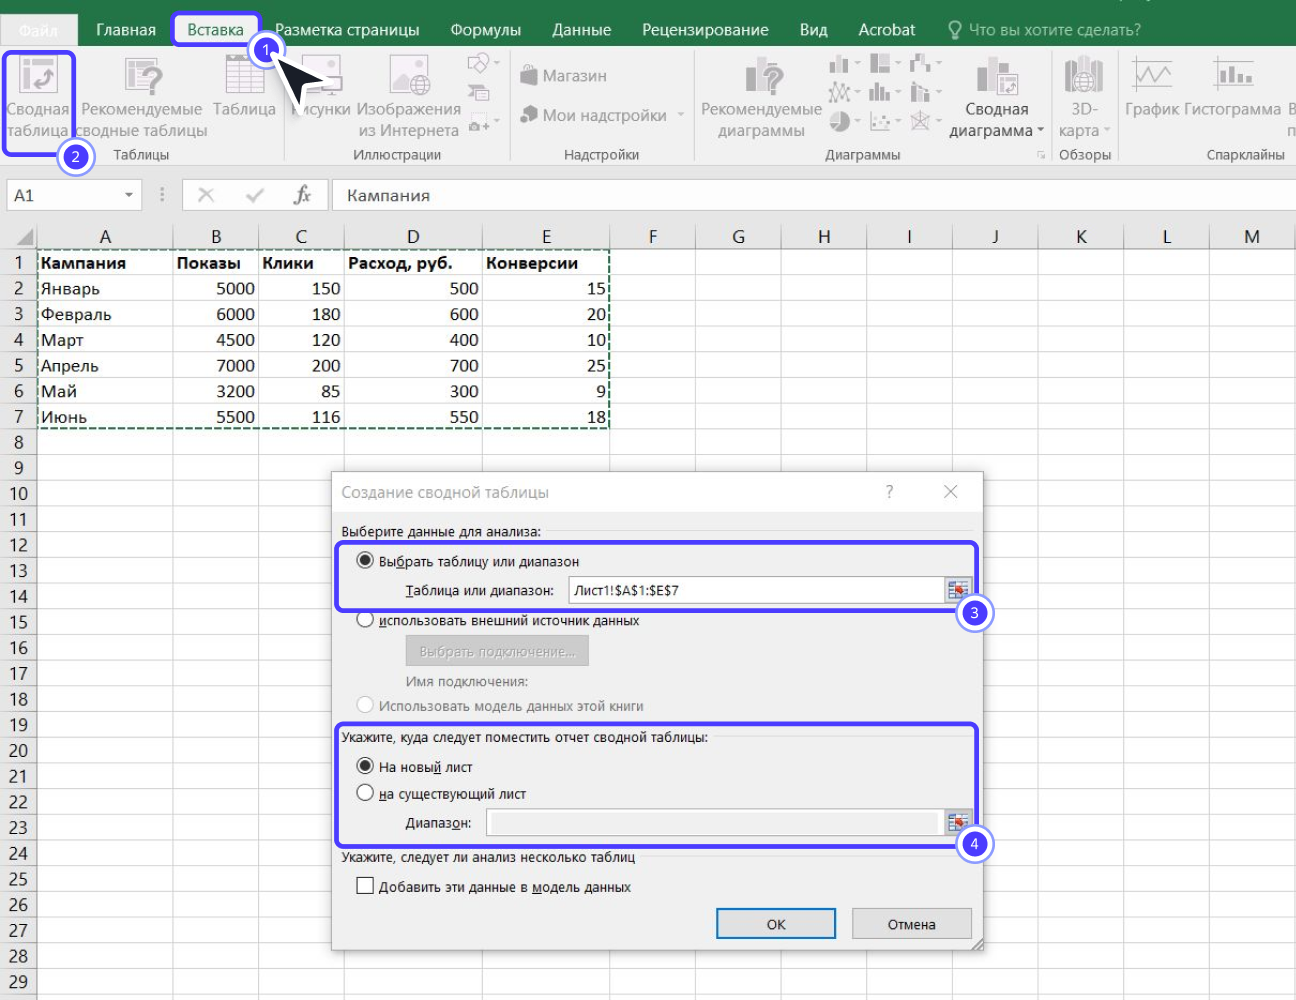The width and height of the screenshot is (1296, 1000).
Task: Open the Вид tab
Action: (813, 30)
